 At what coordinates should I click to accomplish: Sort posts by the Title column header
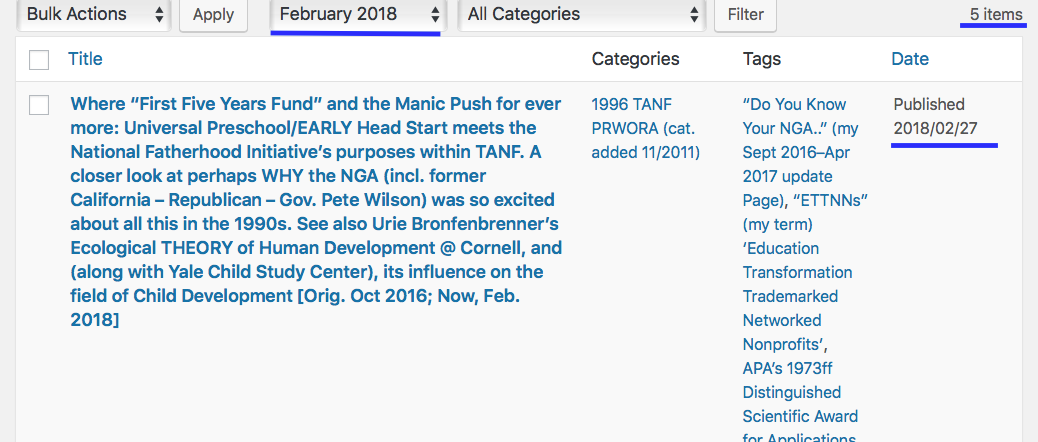[x=85, y=59]
